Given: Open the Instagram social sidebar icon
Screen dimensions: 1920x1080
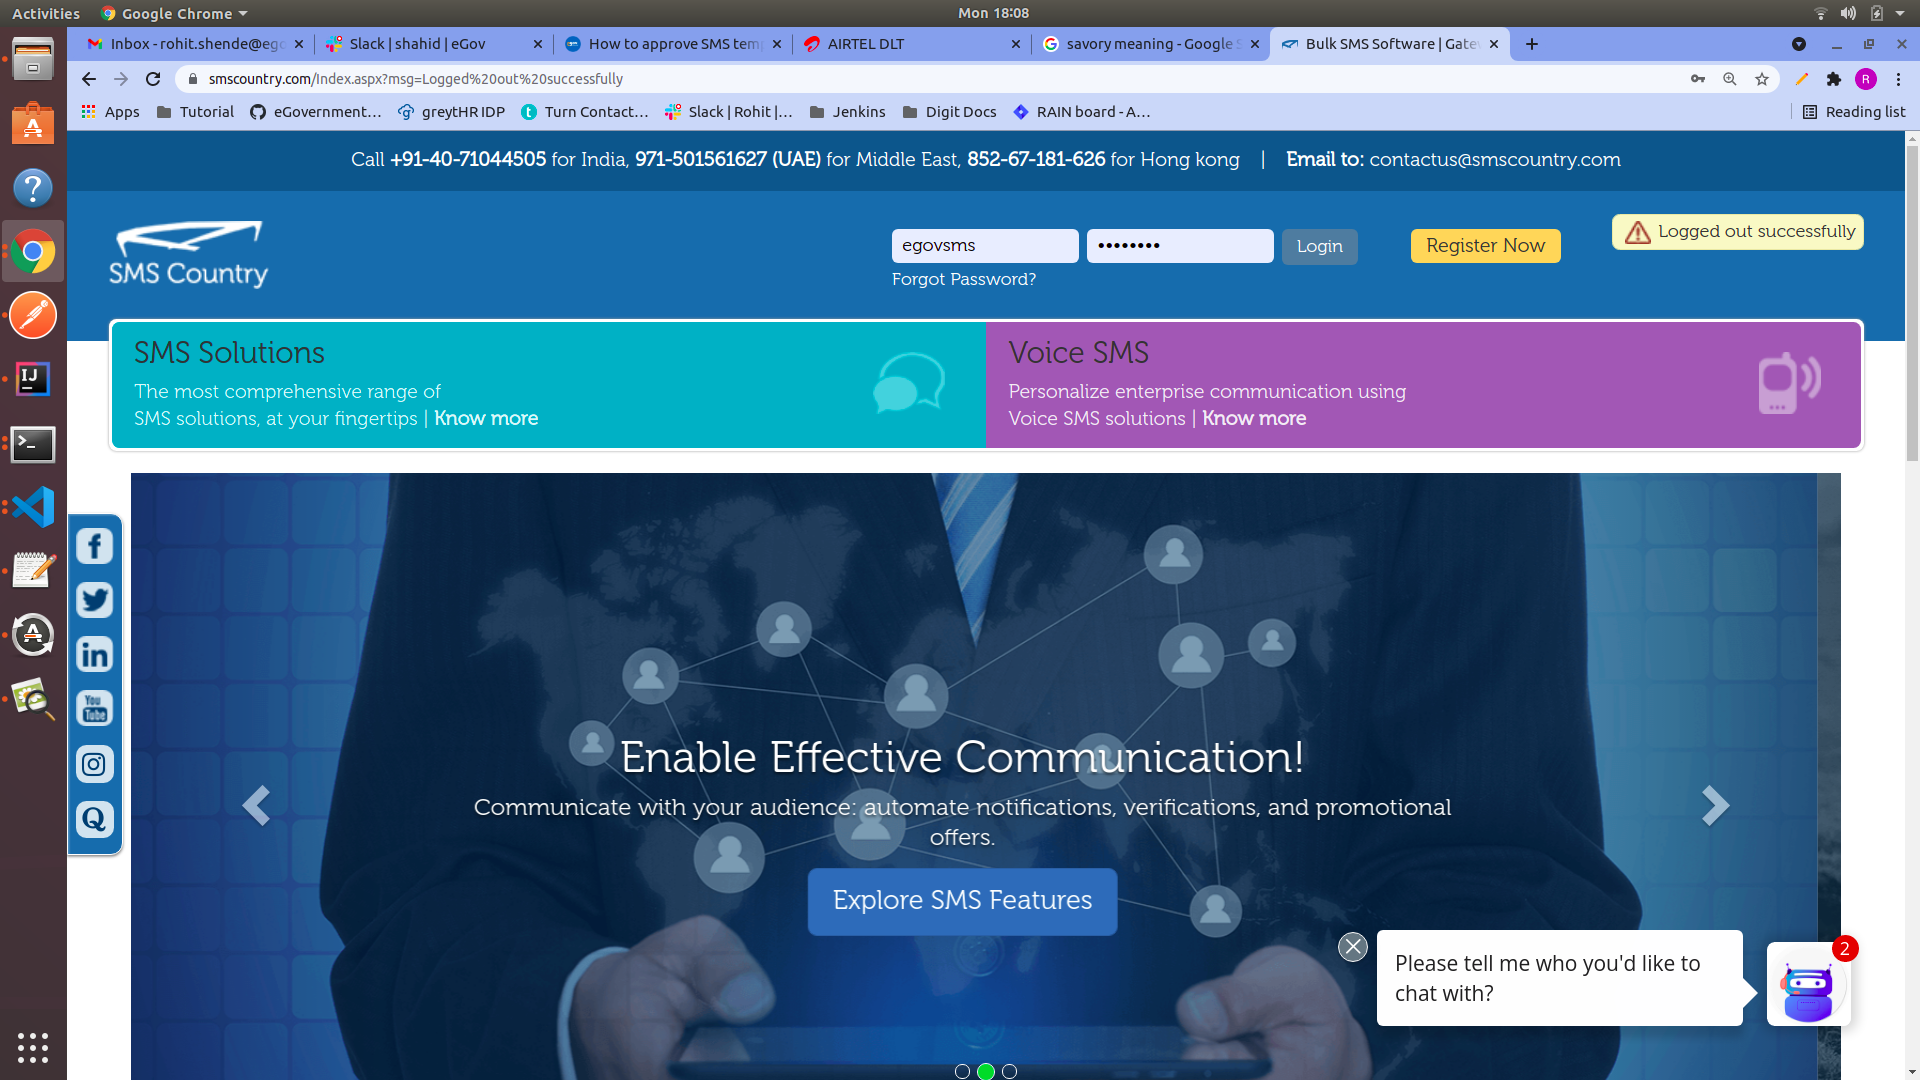Looking at the screenshot, I should [94, 764].
